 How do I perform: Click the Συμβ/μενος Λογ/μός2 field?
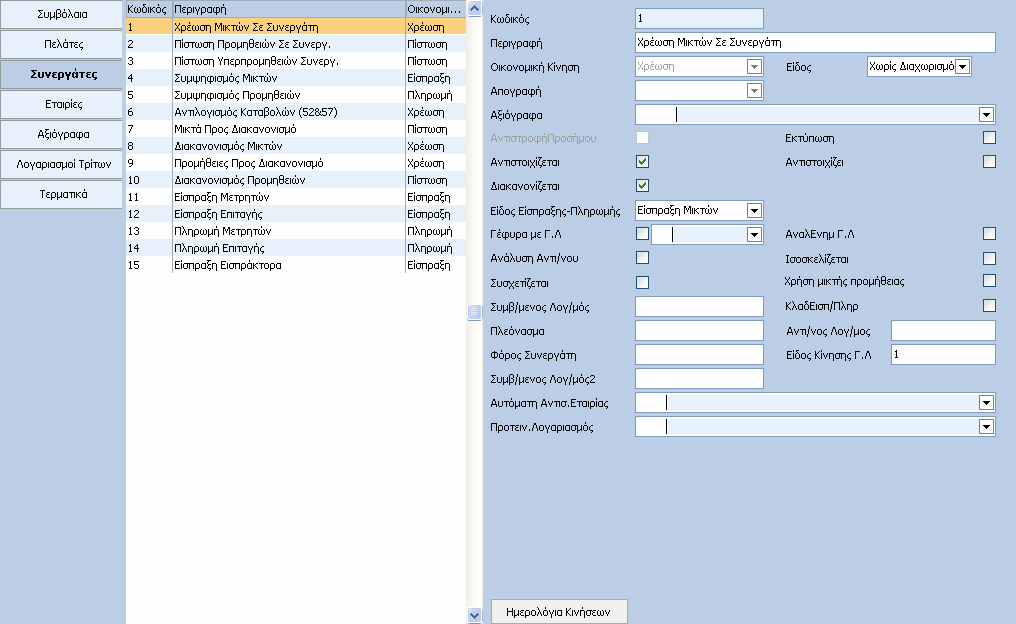(699, 378)
